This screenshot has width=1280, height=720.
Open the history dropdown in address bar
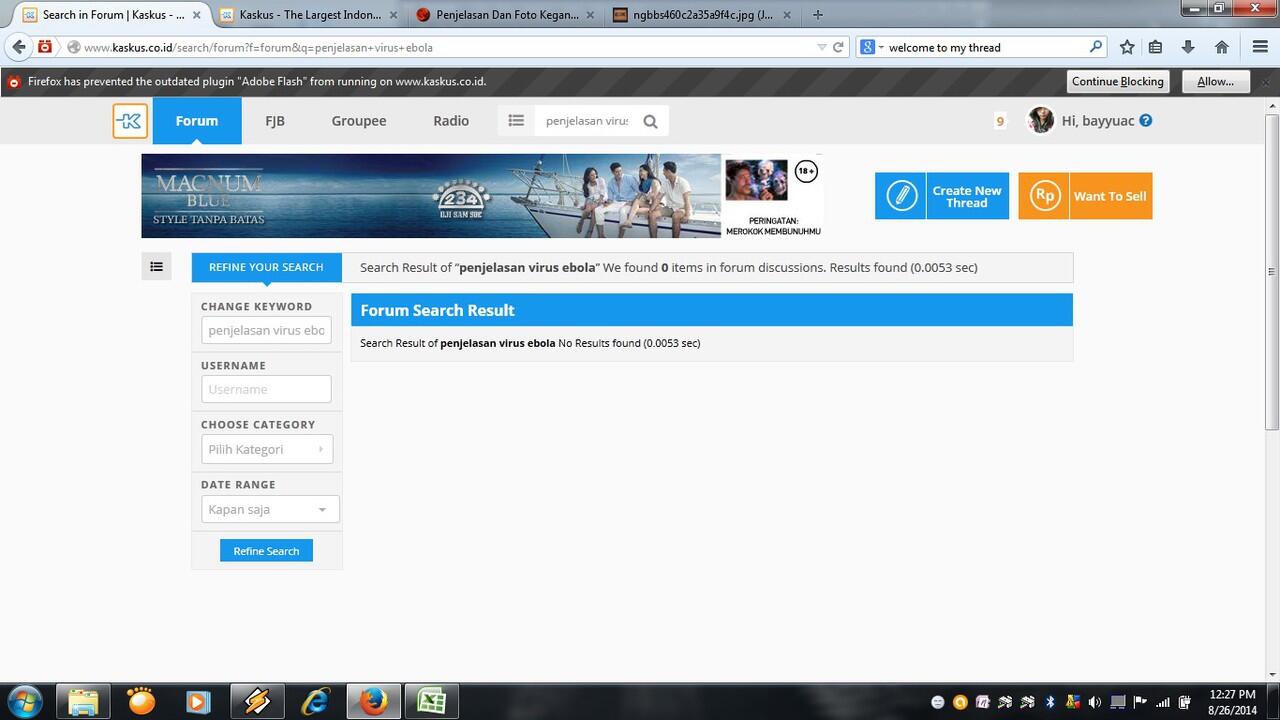tap(822, 47)
